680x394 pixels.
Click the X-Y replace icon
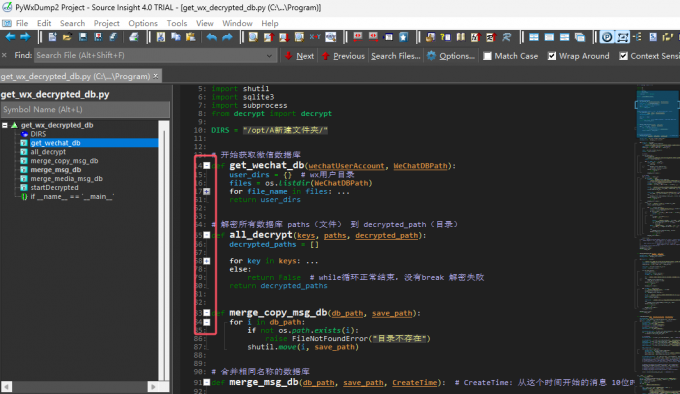coord(315,37)
